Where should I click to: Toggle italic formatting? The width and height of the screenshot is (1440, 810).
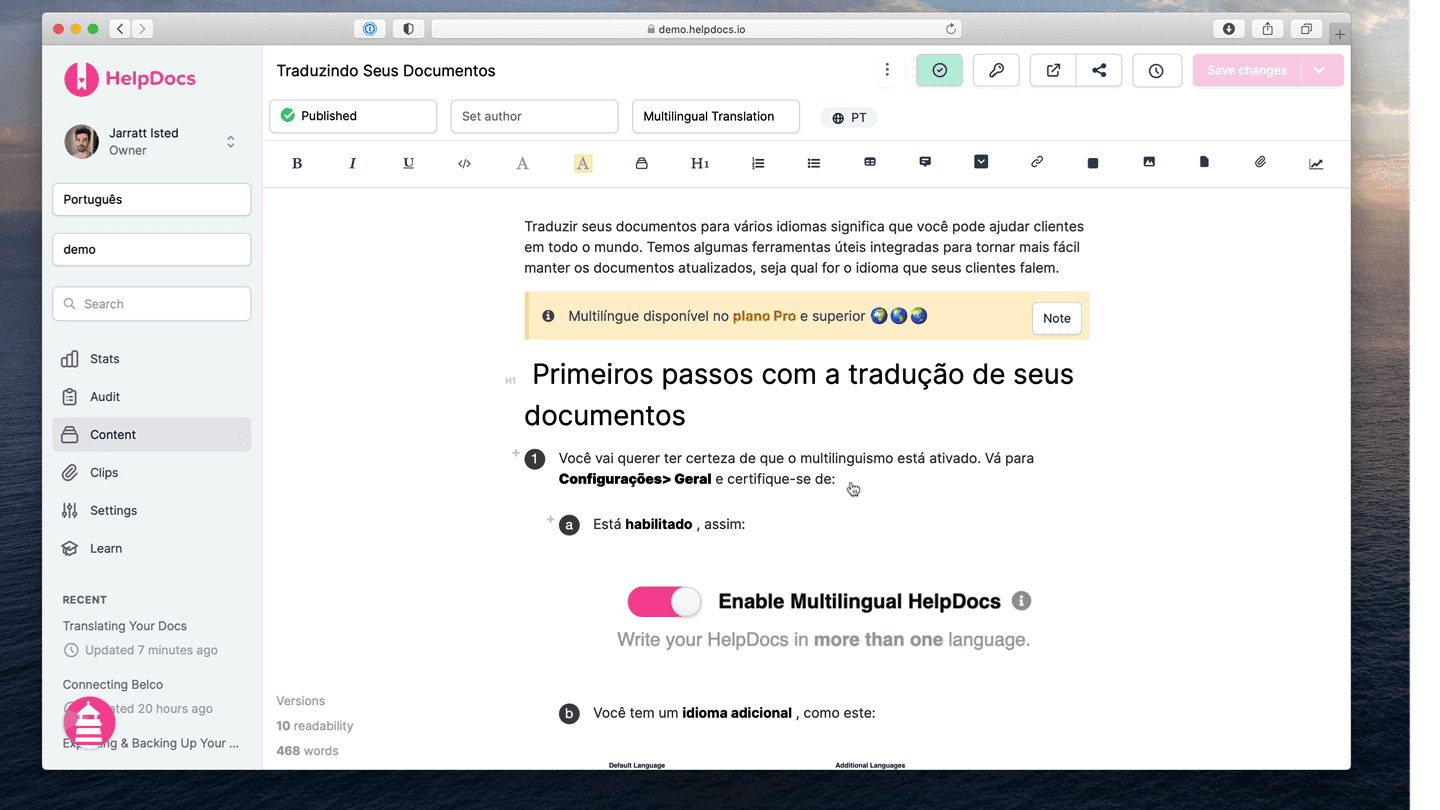pyautogui.click(x=352, y=163)
